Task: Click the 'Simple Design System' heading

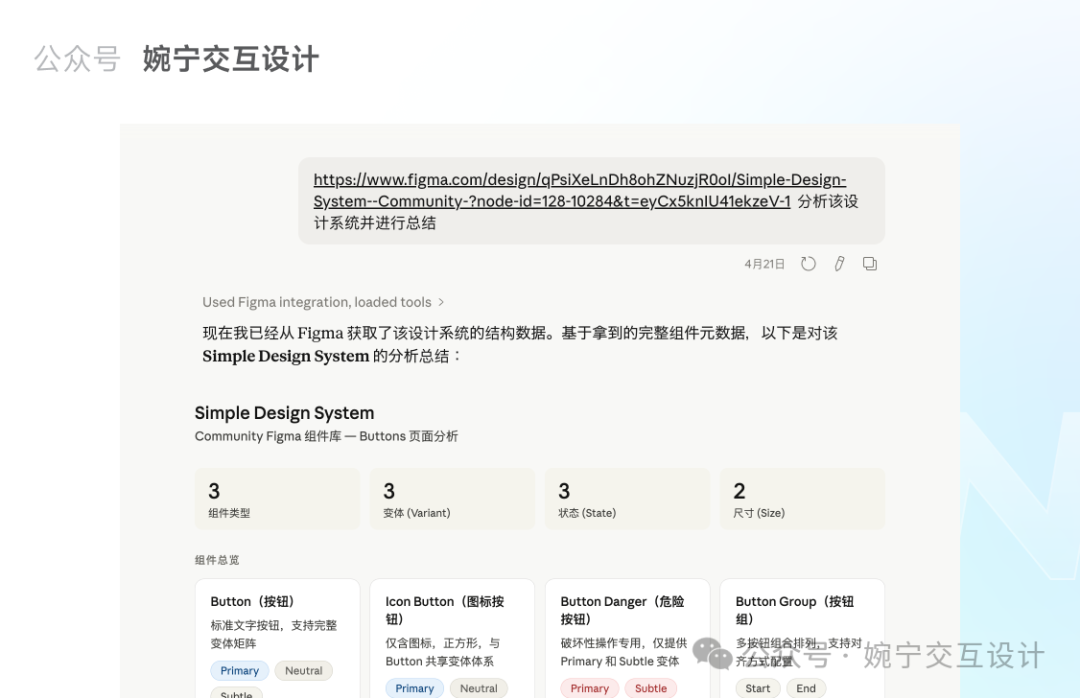Action: click(284, 413)
